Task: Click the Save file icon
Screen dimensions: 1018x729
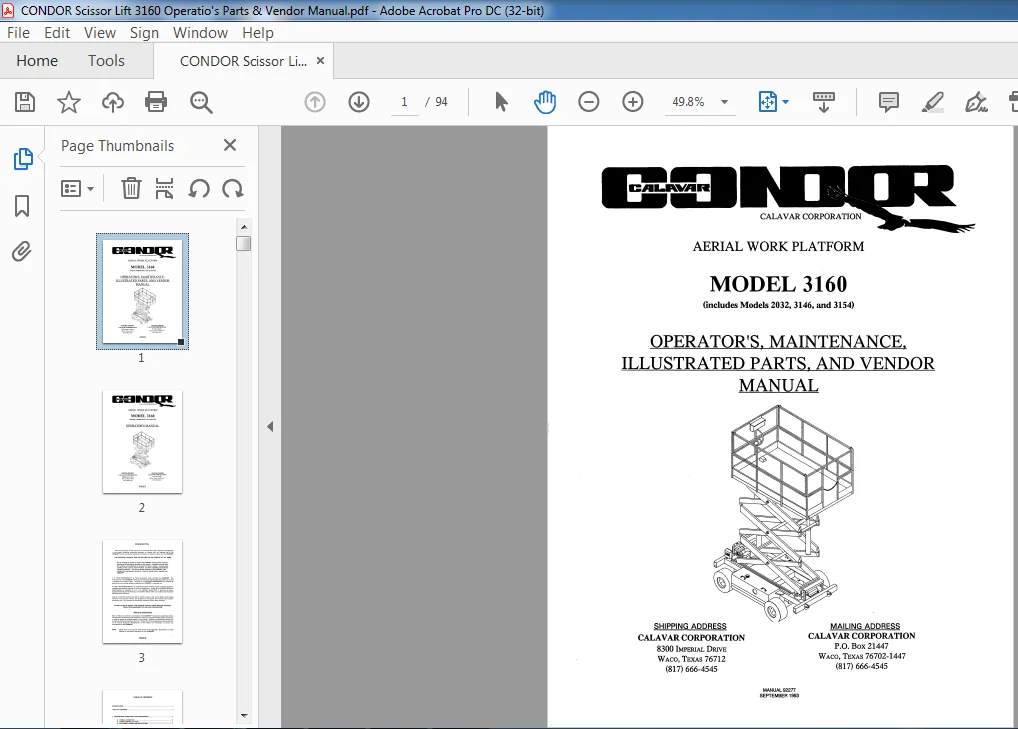Action: click(x=25, y=102)
